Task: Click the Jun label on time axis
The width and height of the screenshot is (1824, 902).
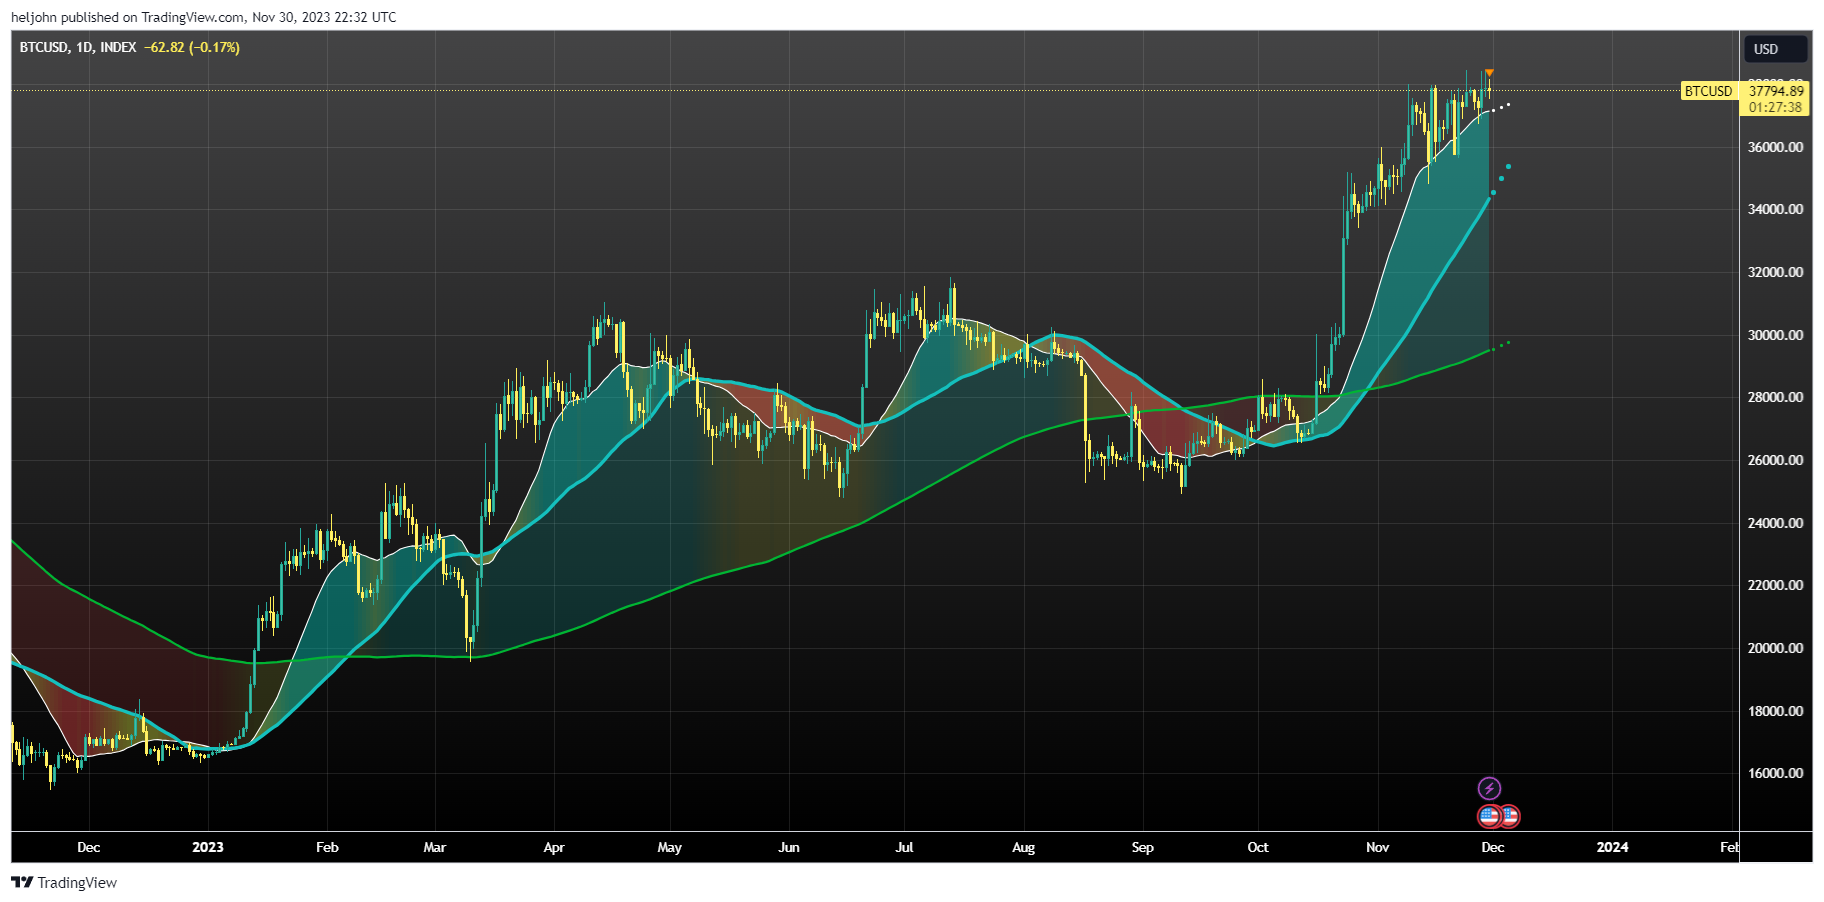Action: [789, 847]
